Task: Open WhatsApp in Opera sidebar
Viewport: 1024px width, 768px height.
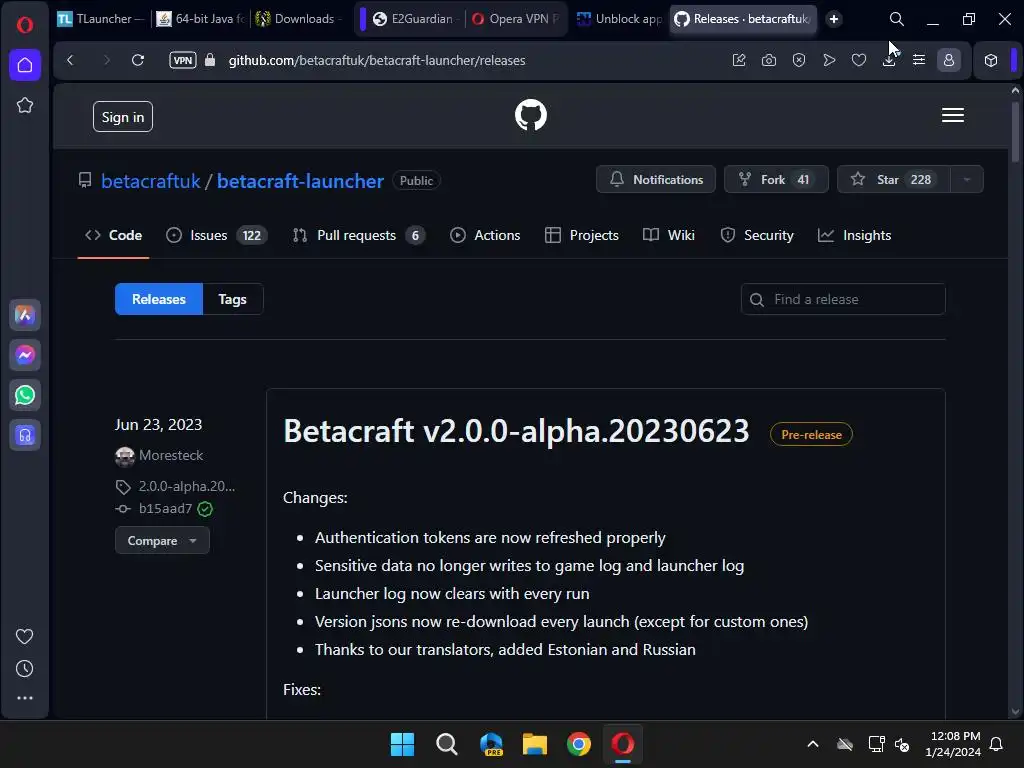Action: pyautogui.click(x=25, y=395)
